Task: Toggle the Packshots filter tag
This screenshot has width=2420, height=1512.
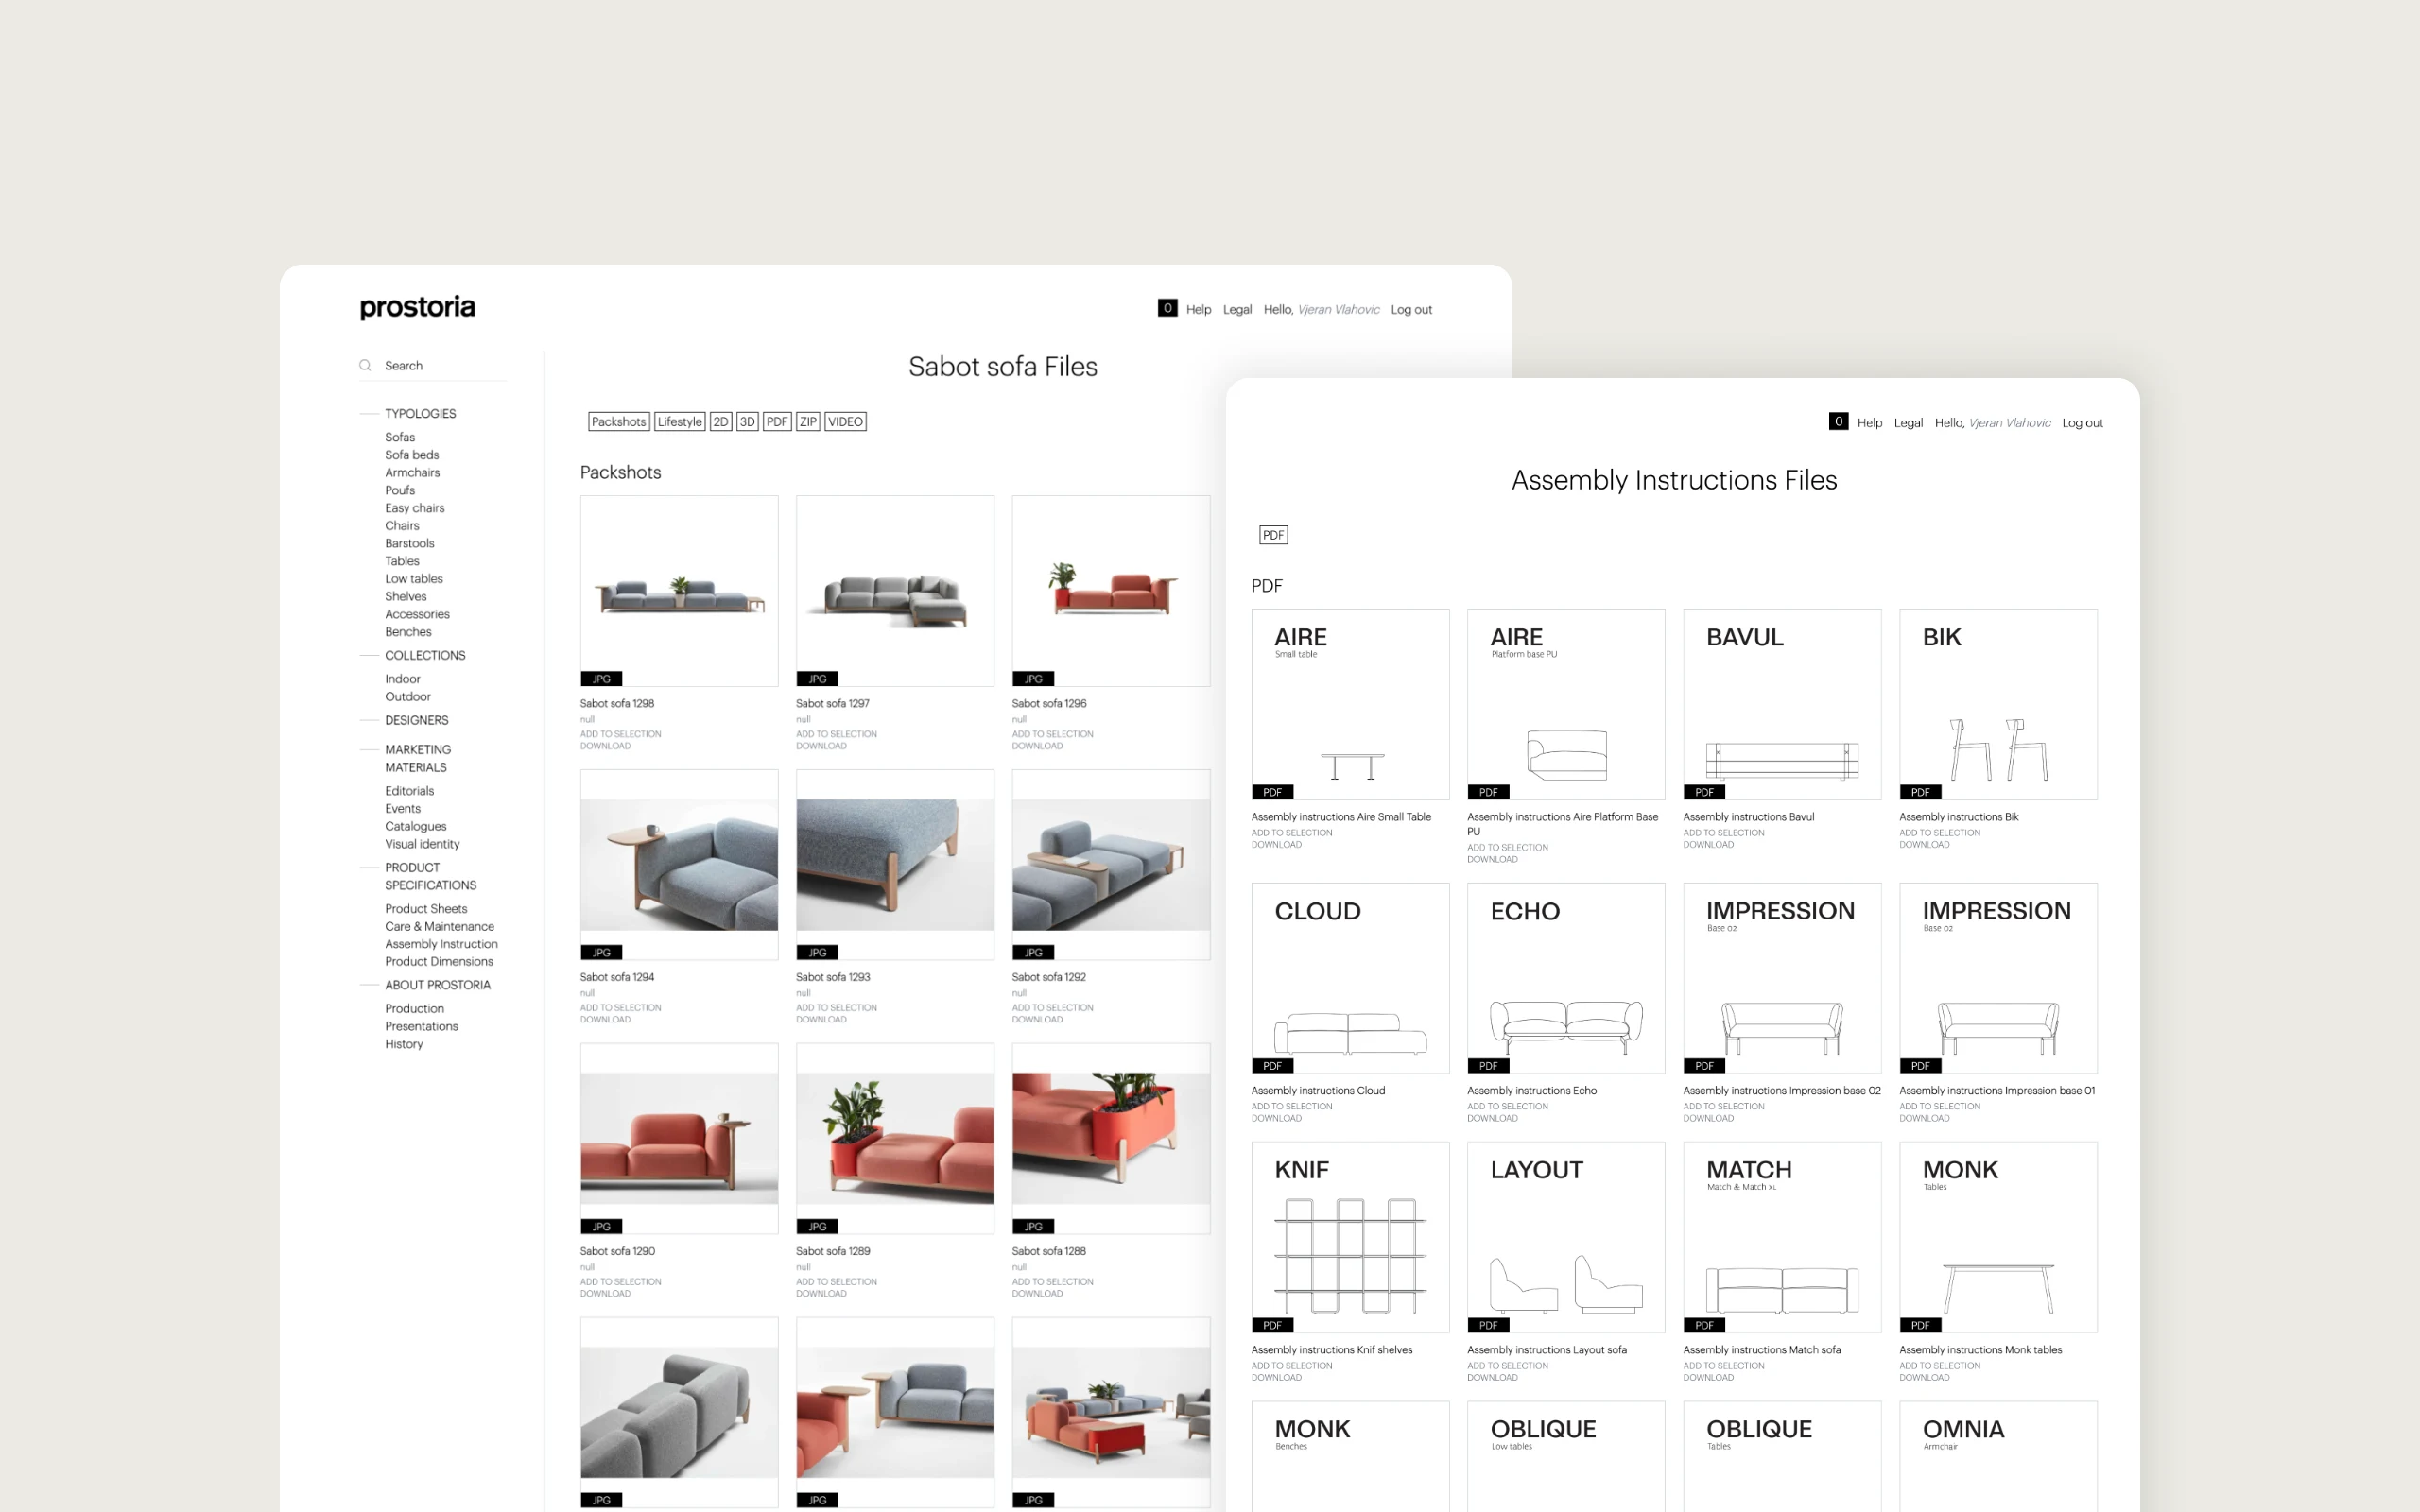Action: (x=618, y=422)
